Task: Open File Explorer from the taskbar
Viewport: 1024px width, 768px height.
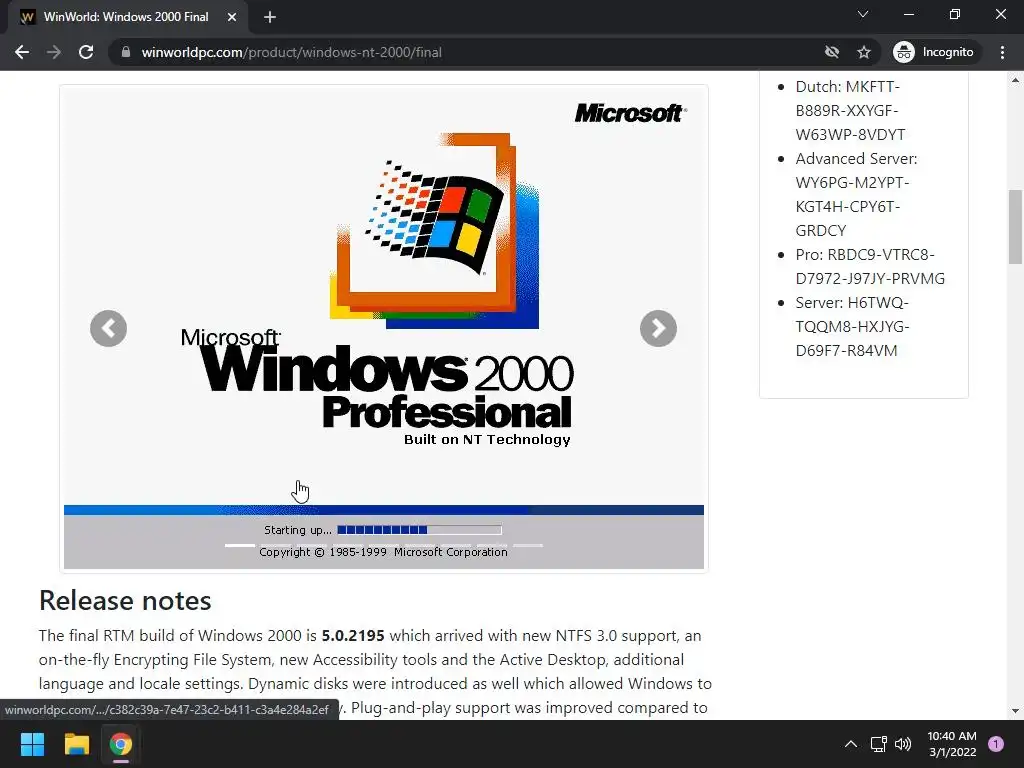Action: coord(76,744)
